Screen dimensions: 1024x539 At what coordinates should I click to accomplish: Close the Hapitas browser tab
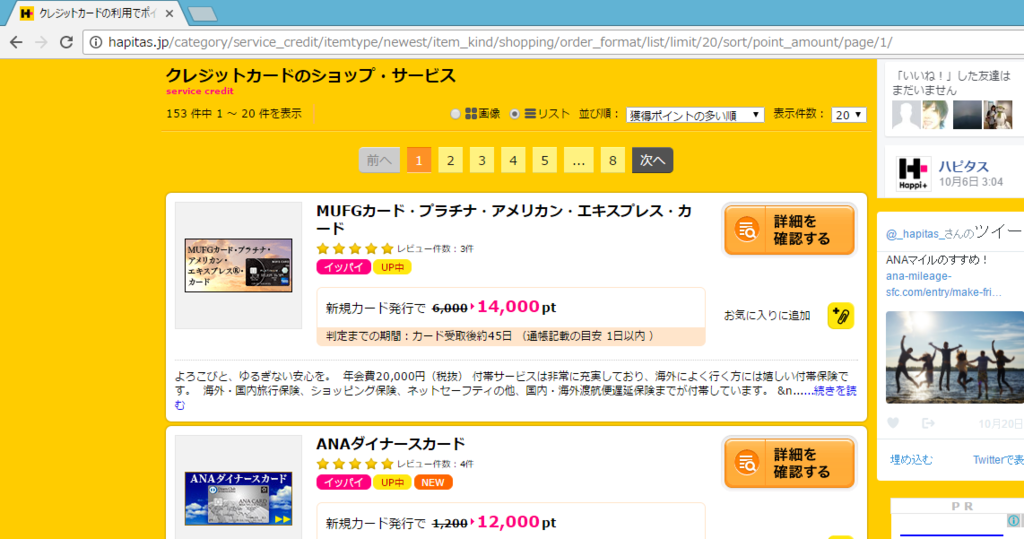(x=169, y=13)
